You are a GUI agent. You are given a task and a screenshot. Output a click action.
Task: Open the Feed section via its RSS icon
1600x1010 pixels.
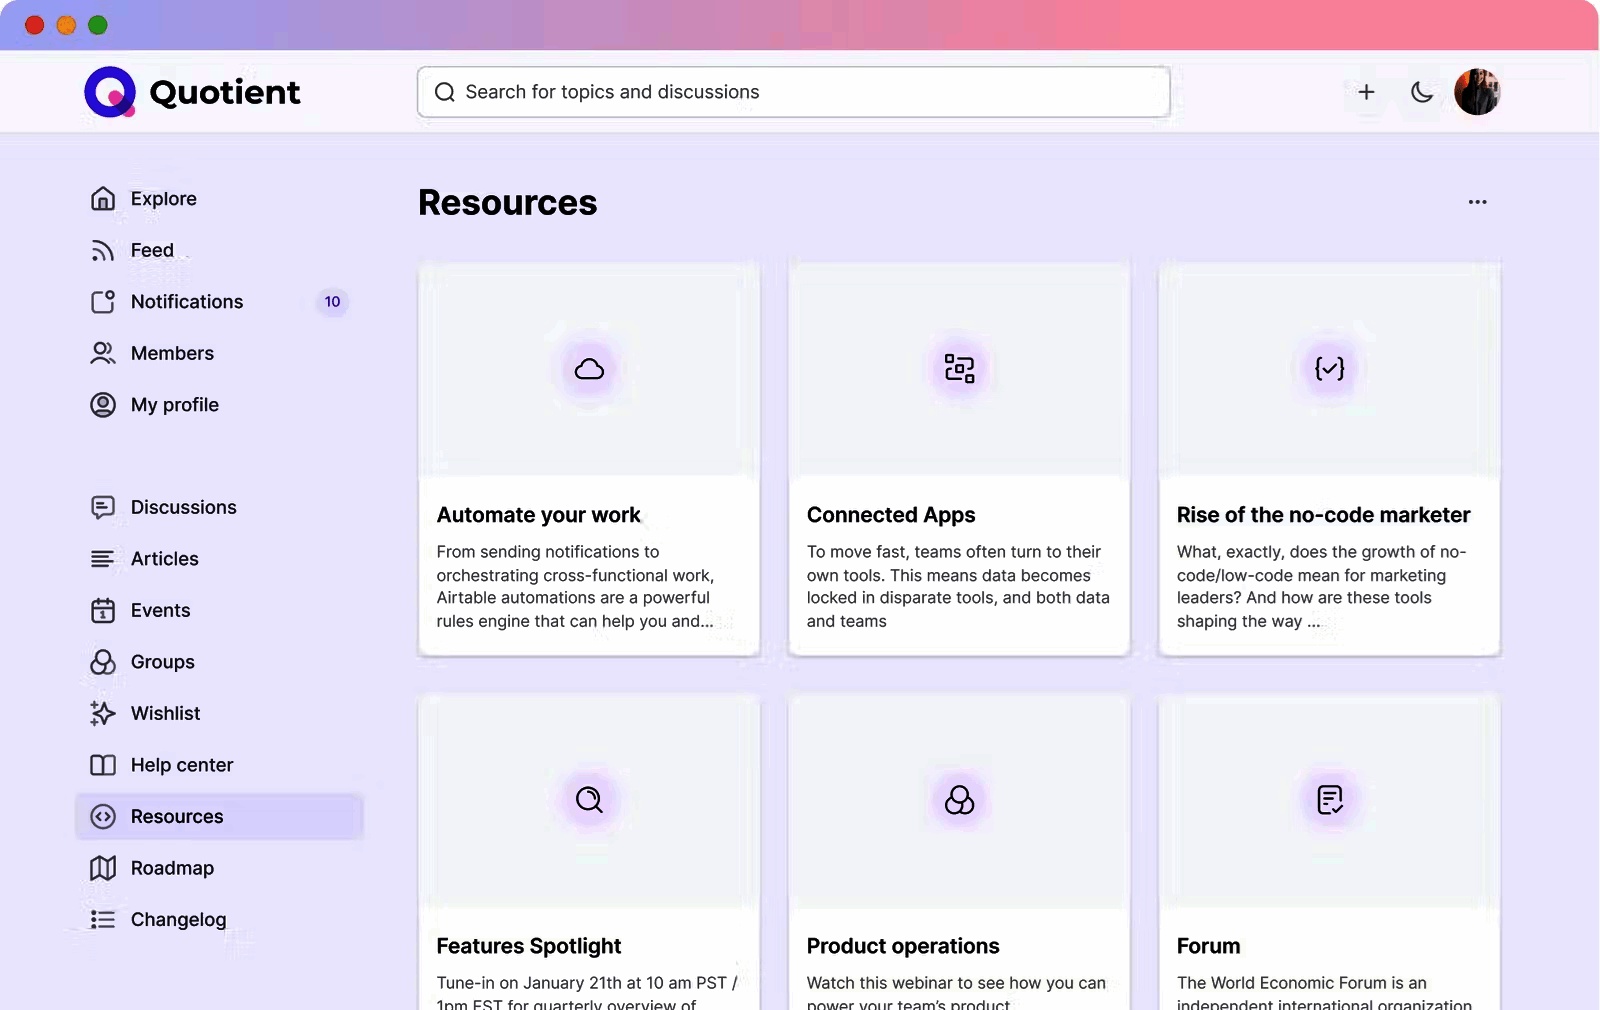(103, 250)
